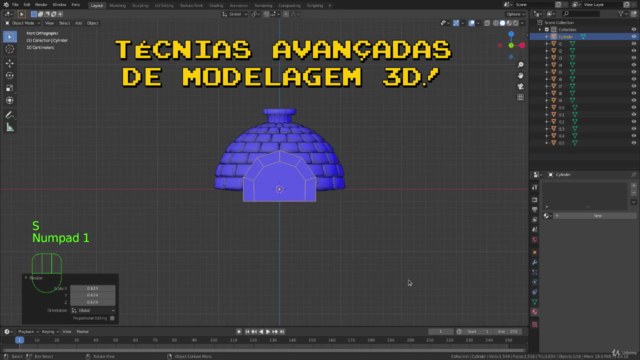640x360 pixels.
Task: Open the Keying dropdown in timeline
Action: coord(50,332)
